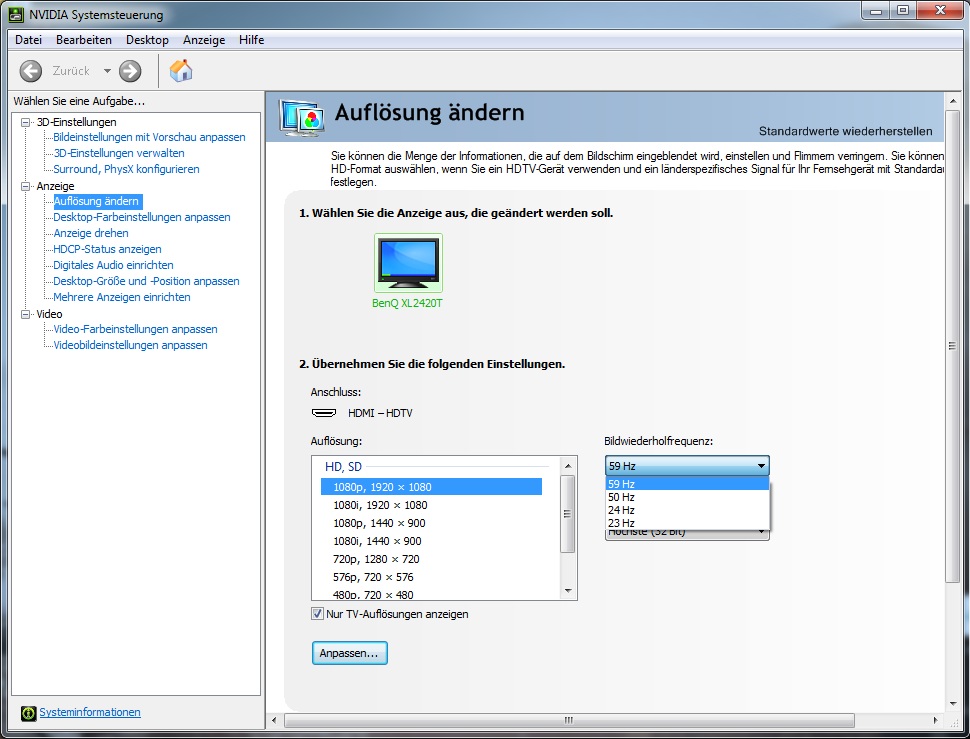This screenshot has height=739, width=970.
Task: Click main panel vertical scroll up arrow
Action: (x=953, y=101)
